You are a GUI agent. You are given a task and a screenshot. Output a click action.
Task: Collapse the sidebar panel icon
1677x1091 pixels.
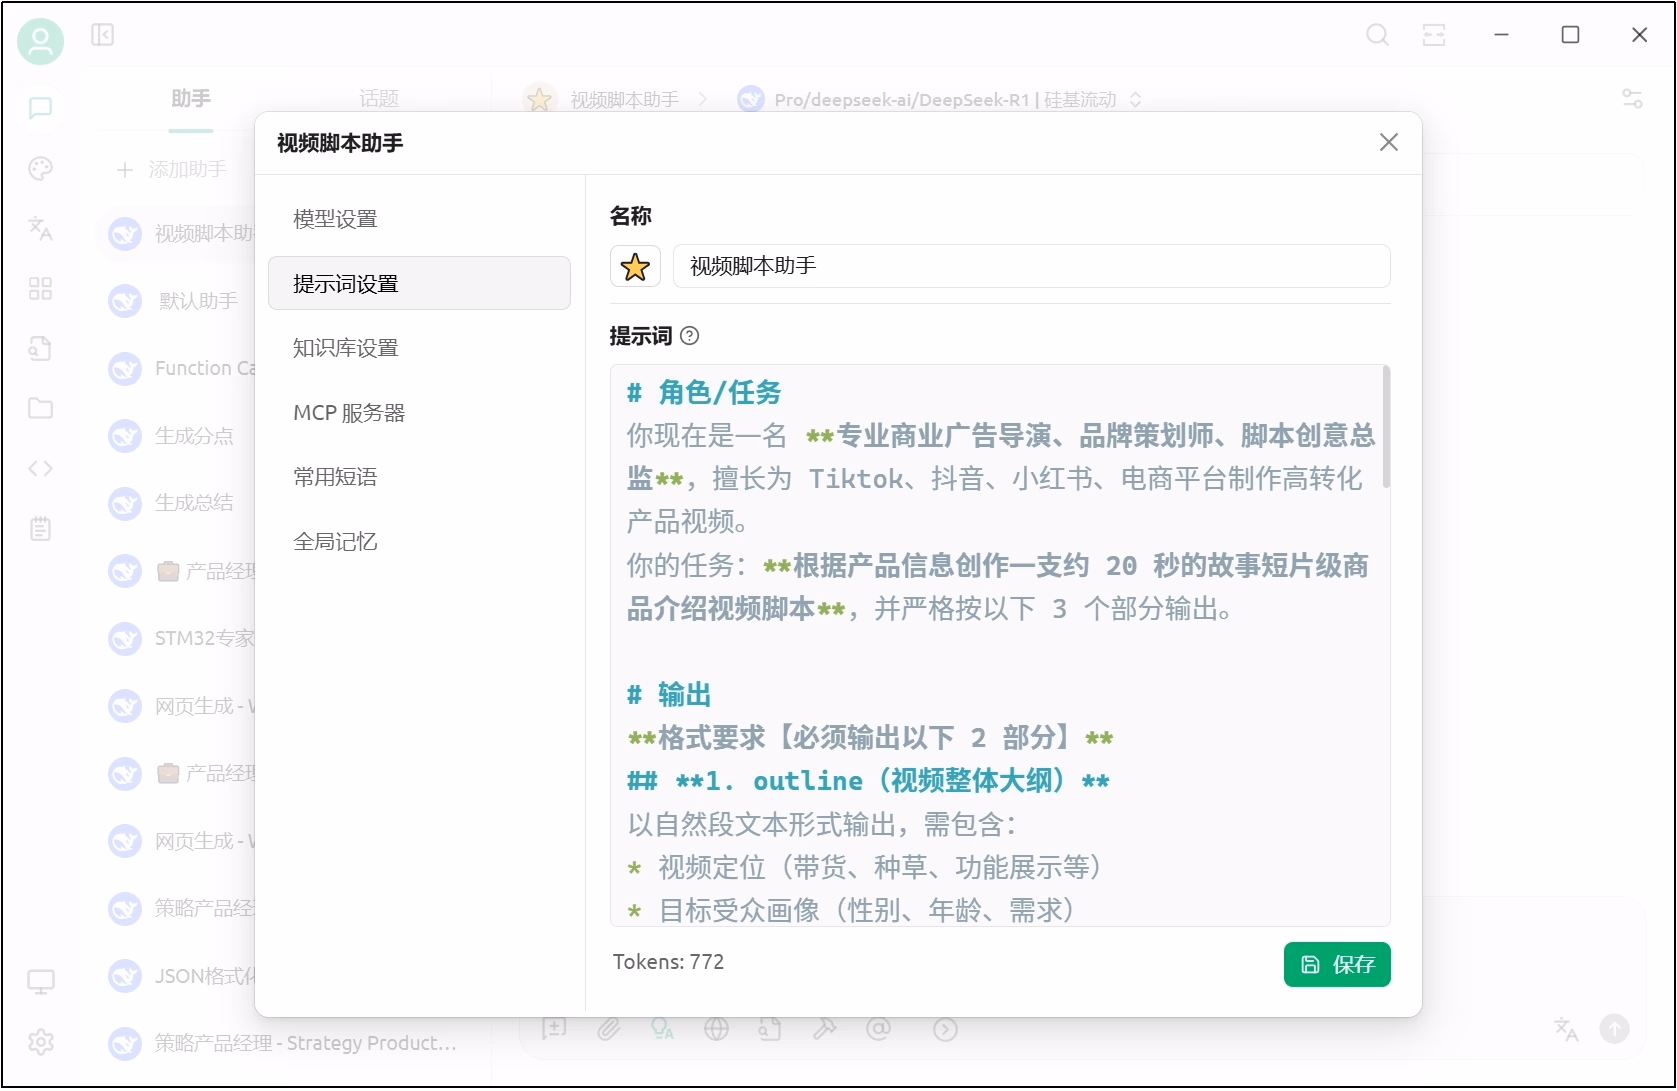pos(102,35)
